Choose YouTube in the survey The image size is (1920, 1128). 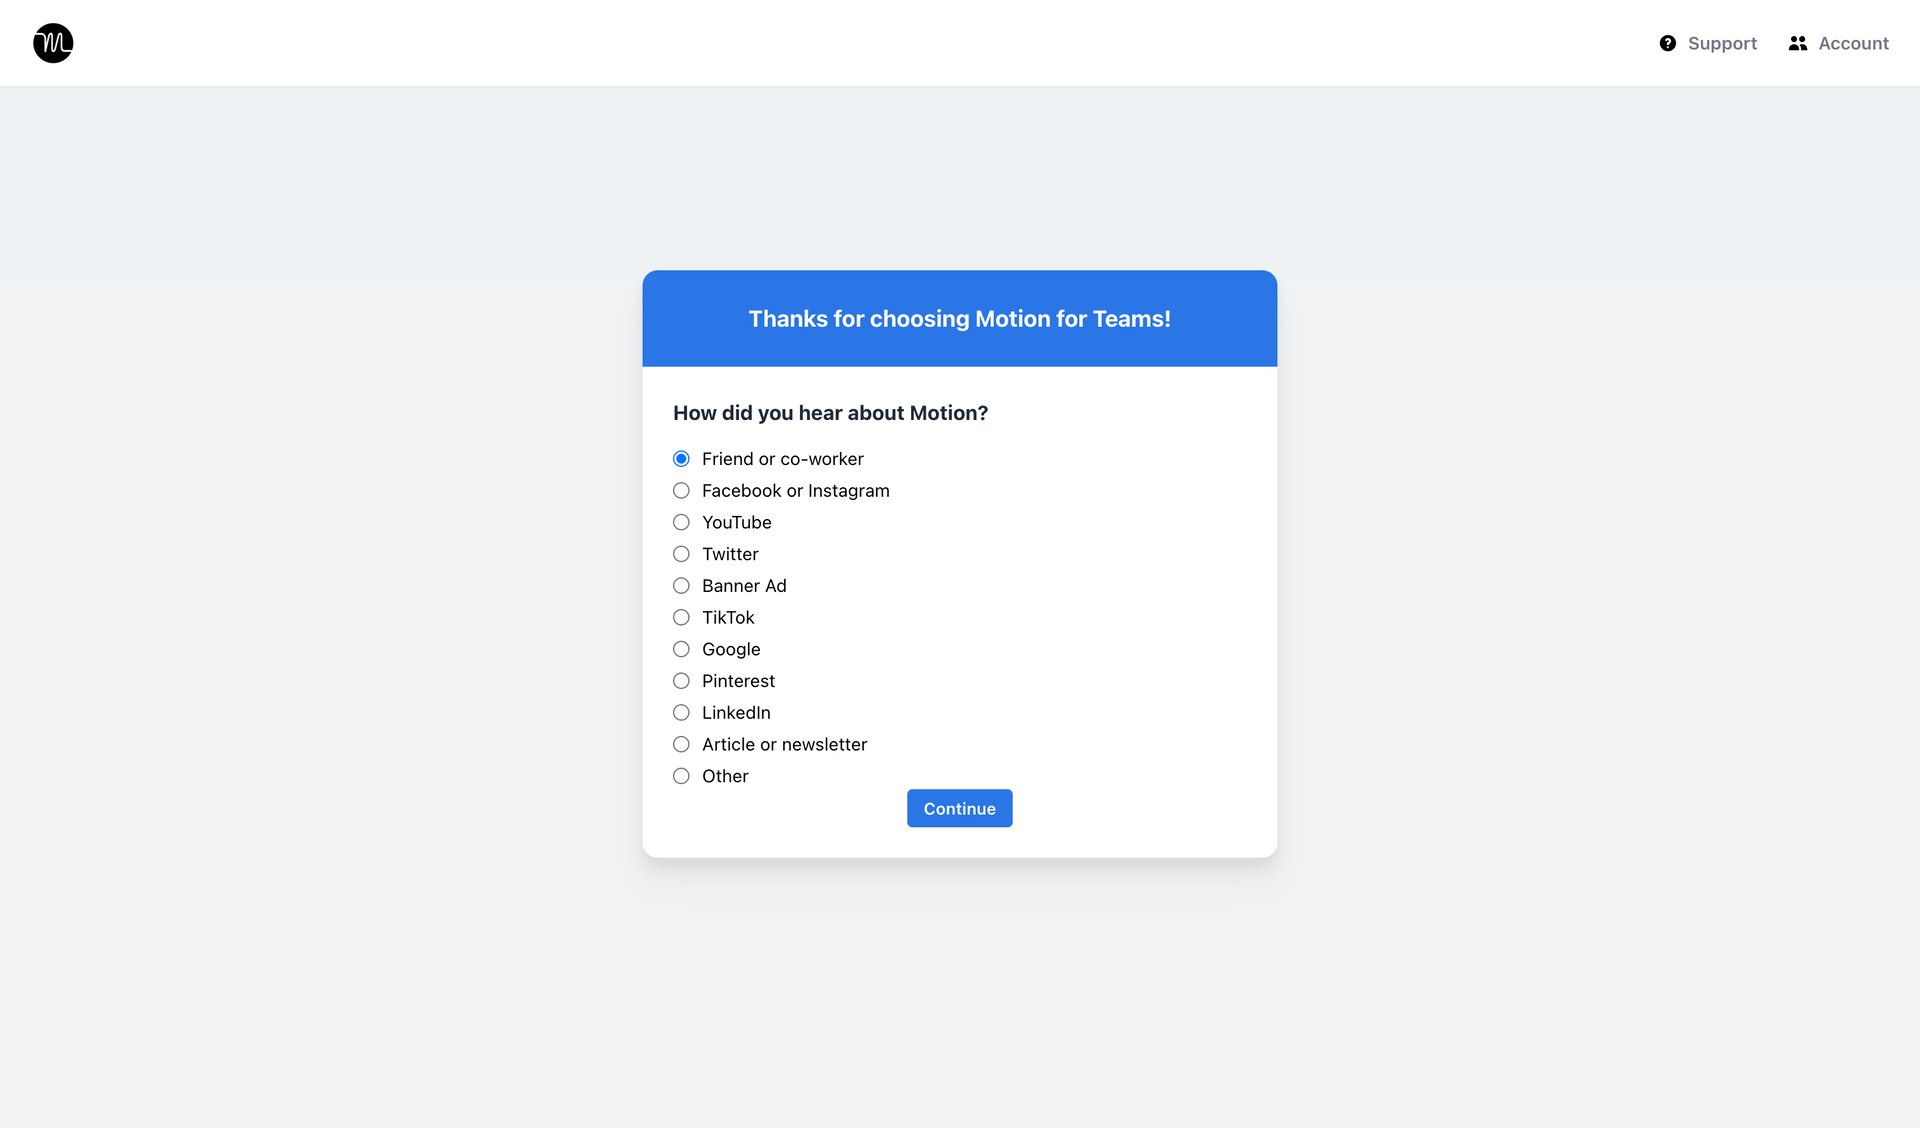(681, 522)
